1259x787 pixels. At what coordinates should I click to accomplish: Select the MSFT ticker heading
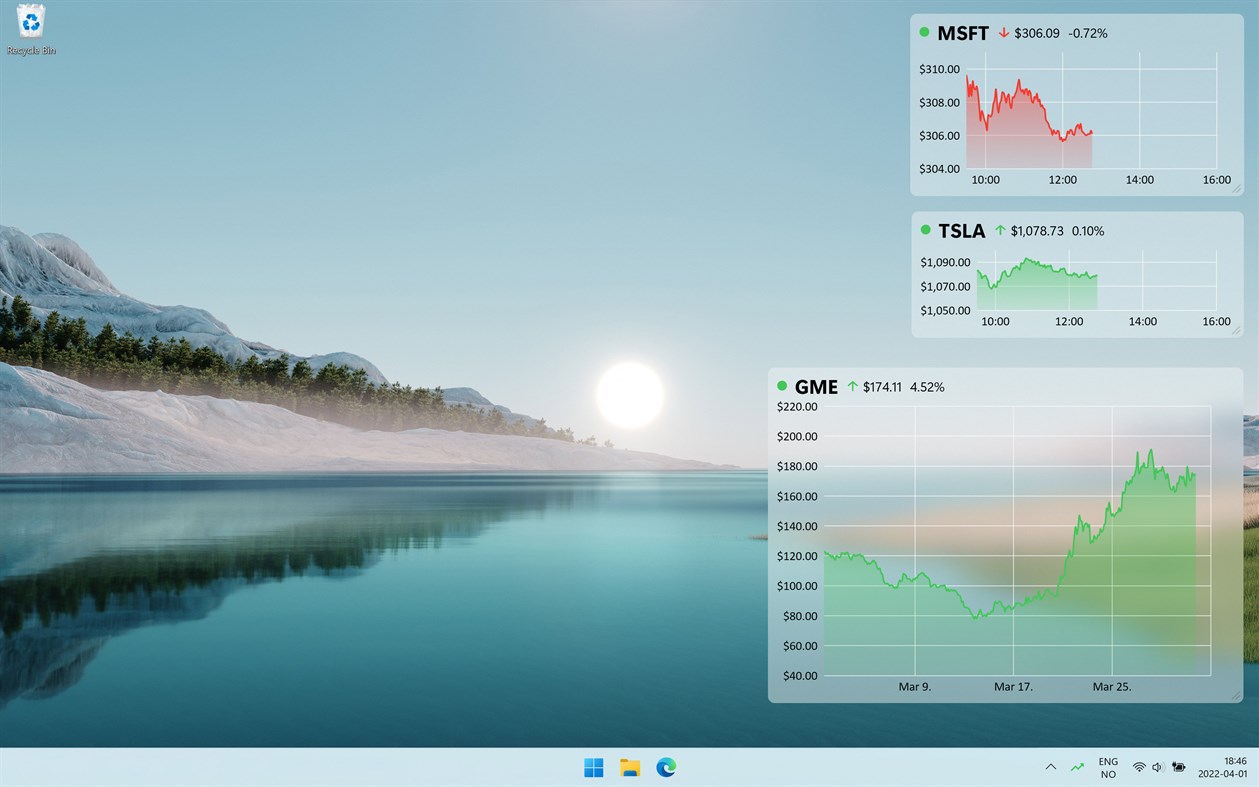point(962,32)
